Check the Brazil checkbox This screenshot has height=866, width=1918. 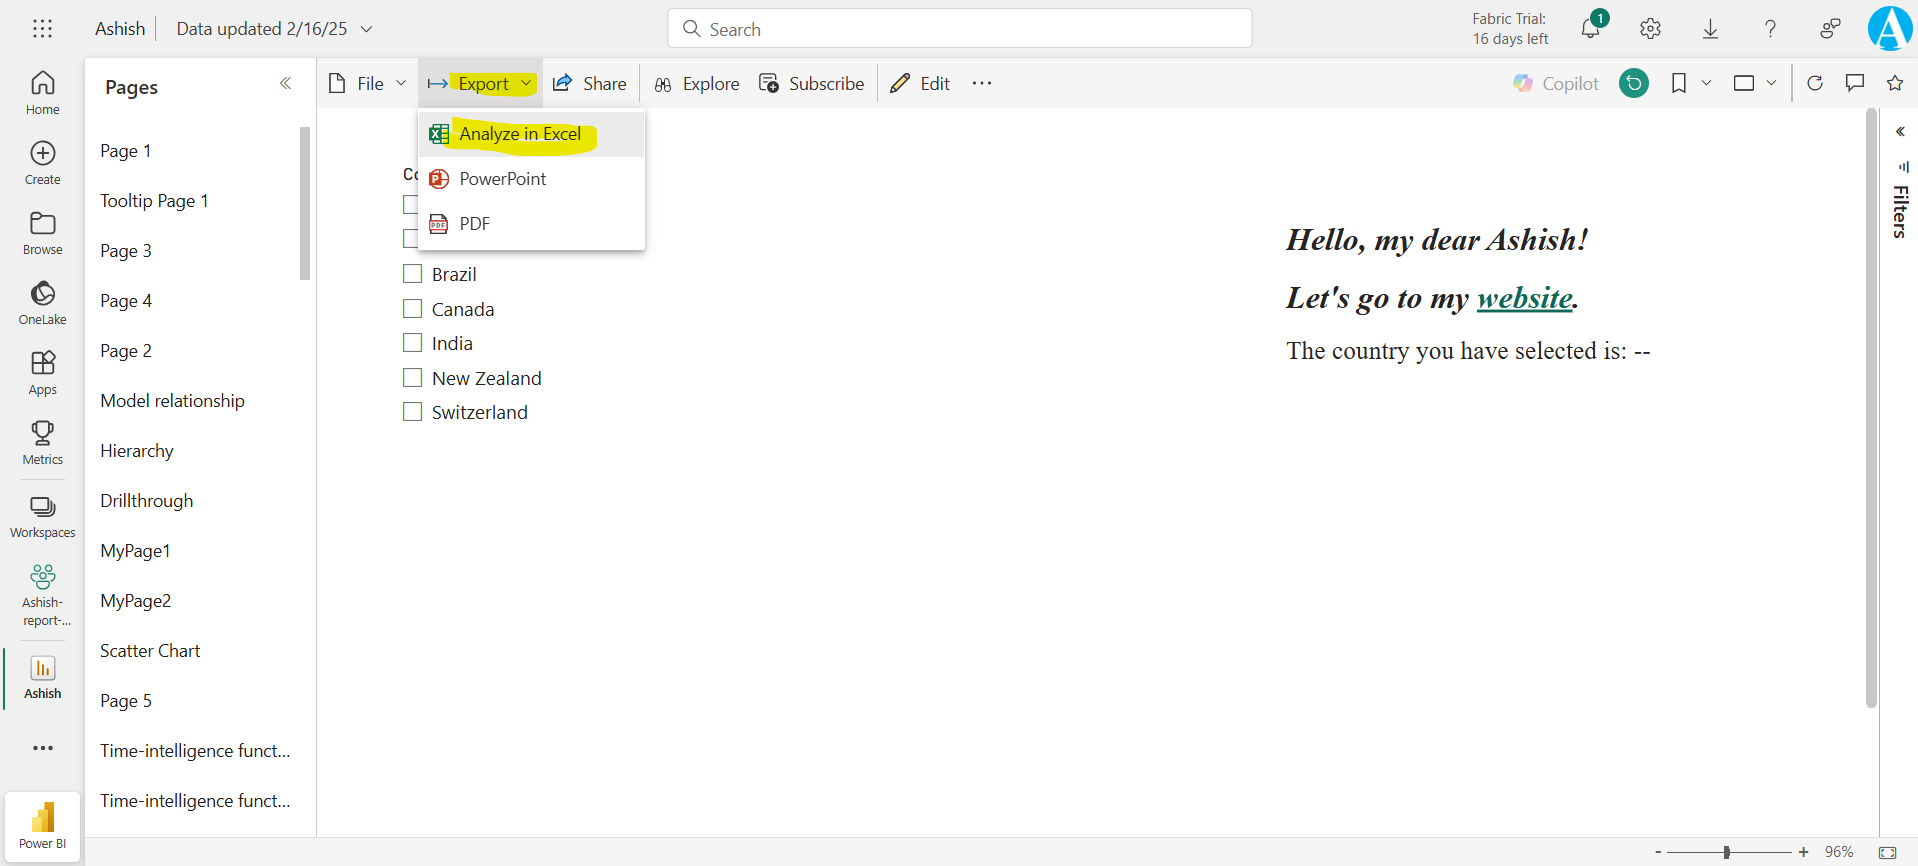point(412,274)
